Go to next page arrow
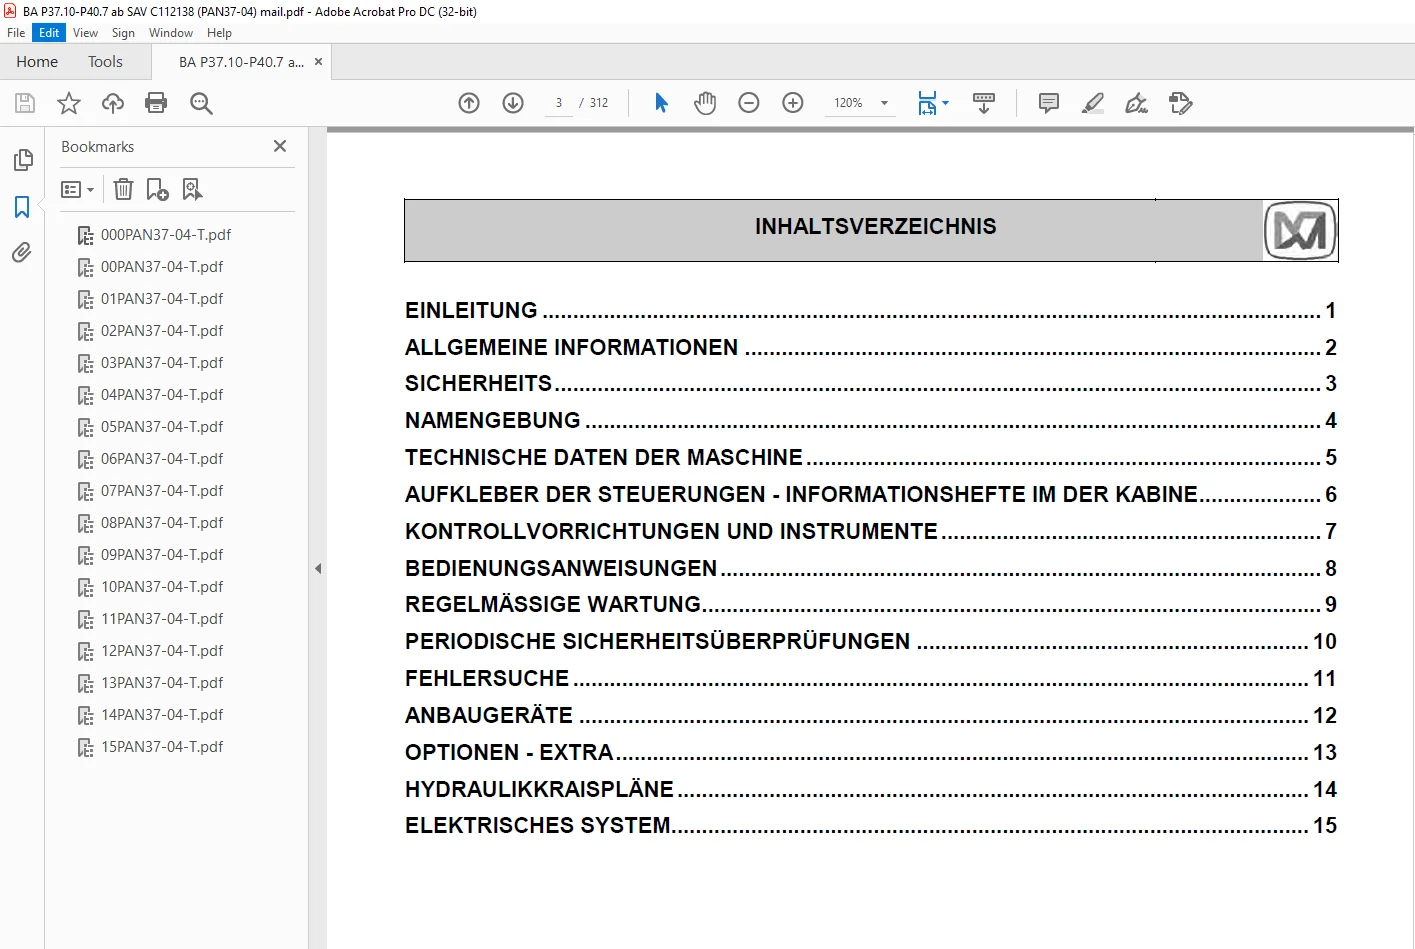Viewport: 1415px width, 949px height. 513,103
